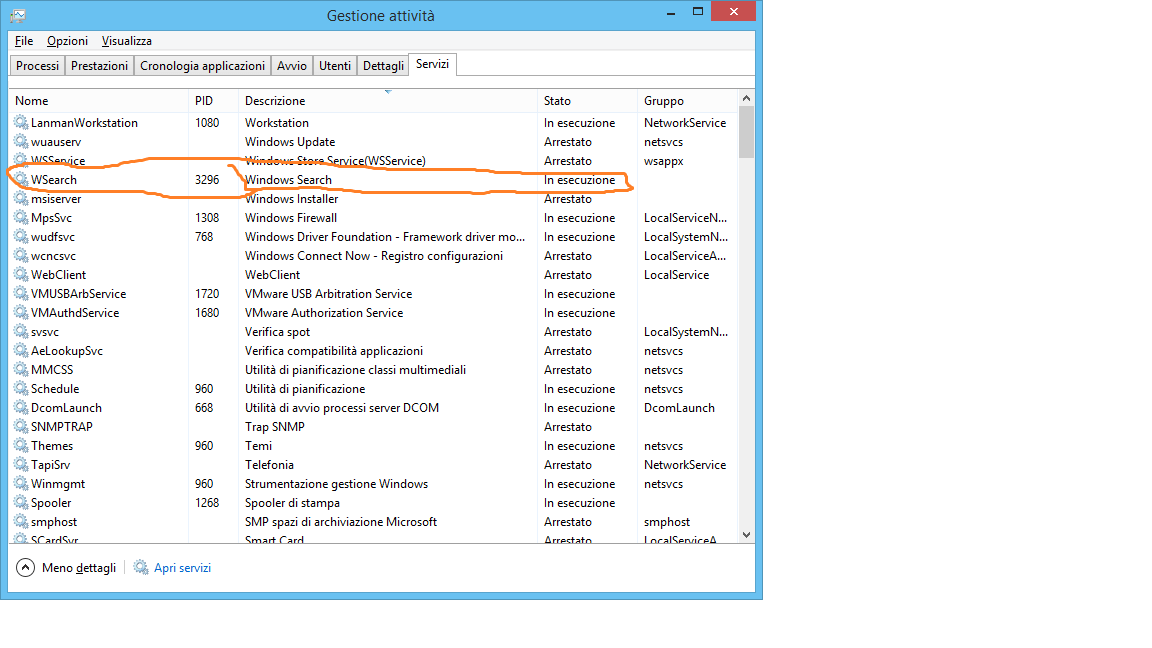This screenshot has height=648, width=1152.
Task: Click the gear icon beside wudfsvc
Action: 21,237
